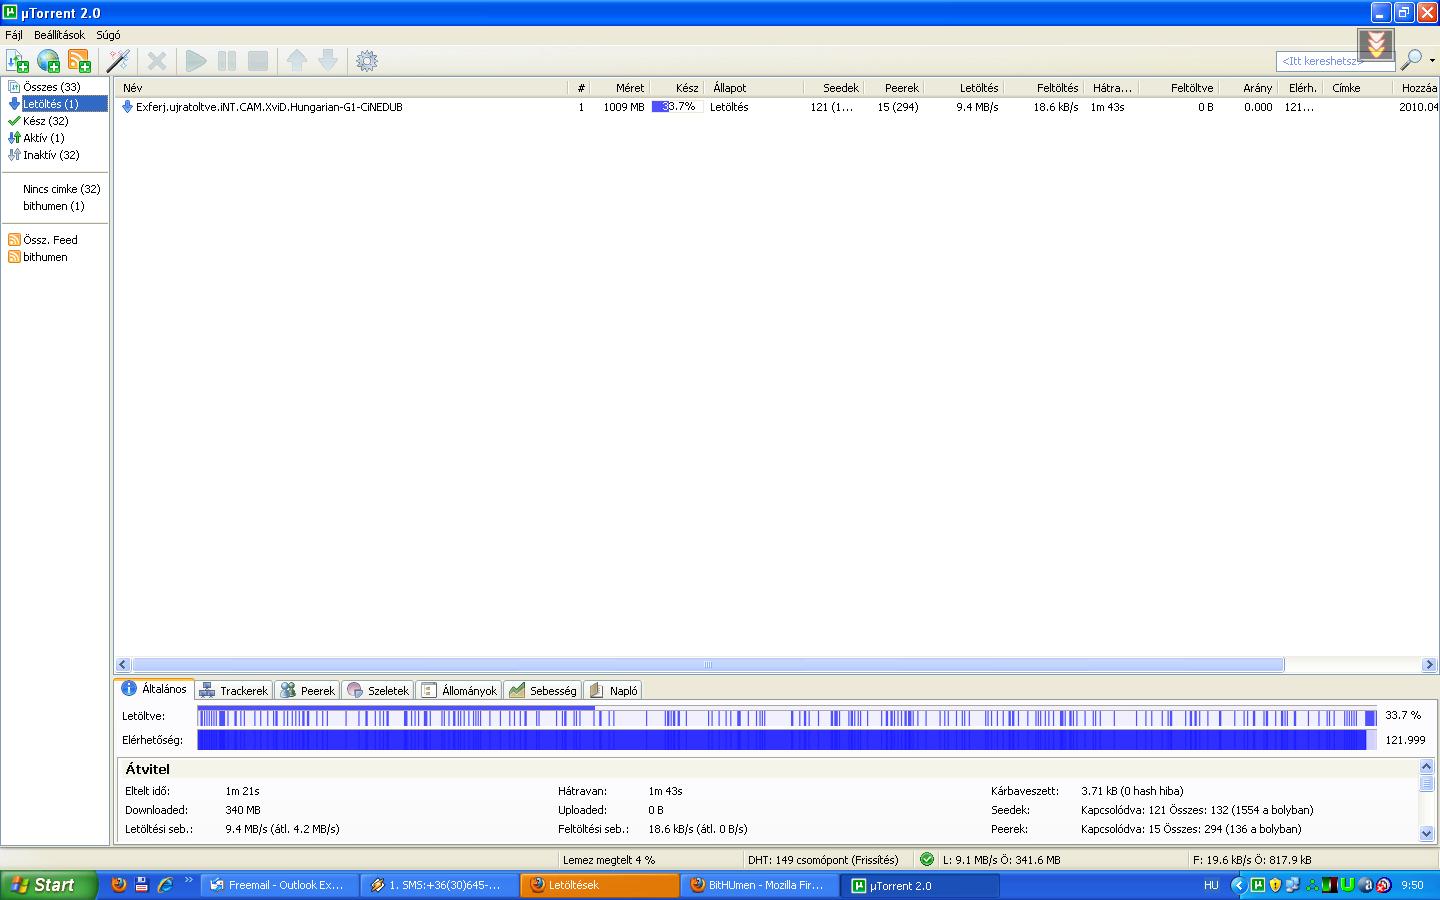
Task: Open the bithumen RSS feed entry
Action: point(45,257)
